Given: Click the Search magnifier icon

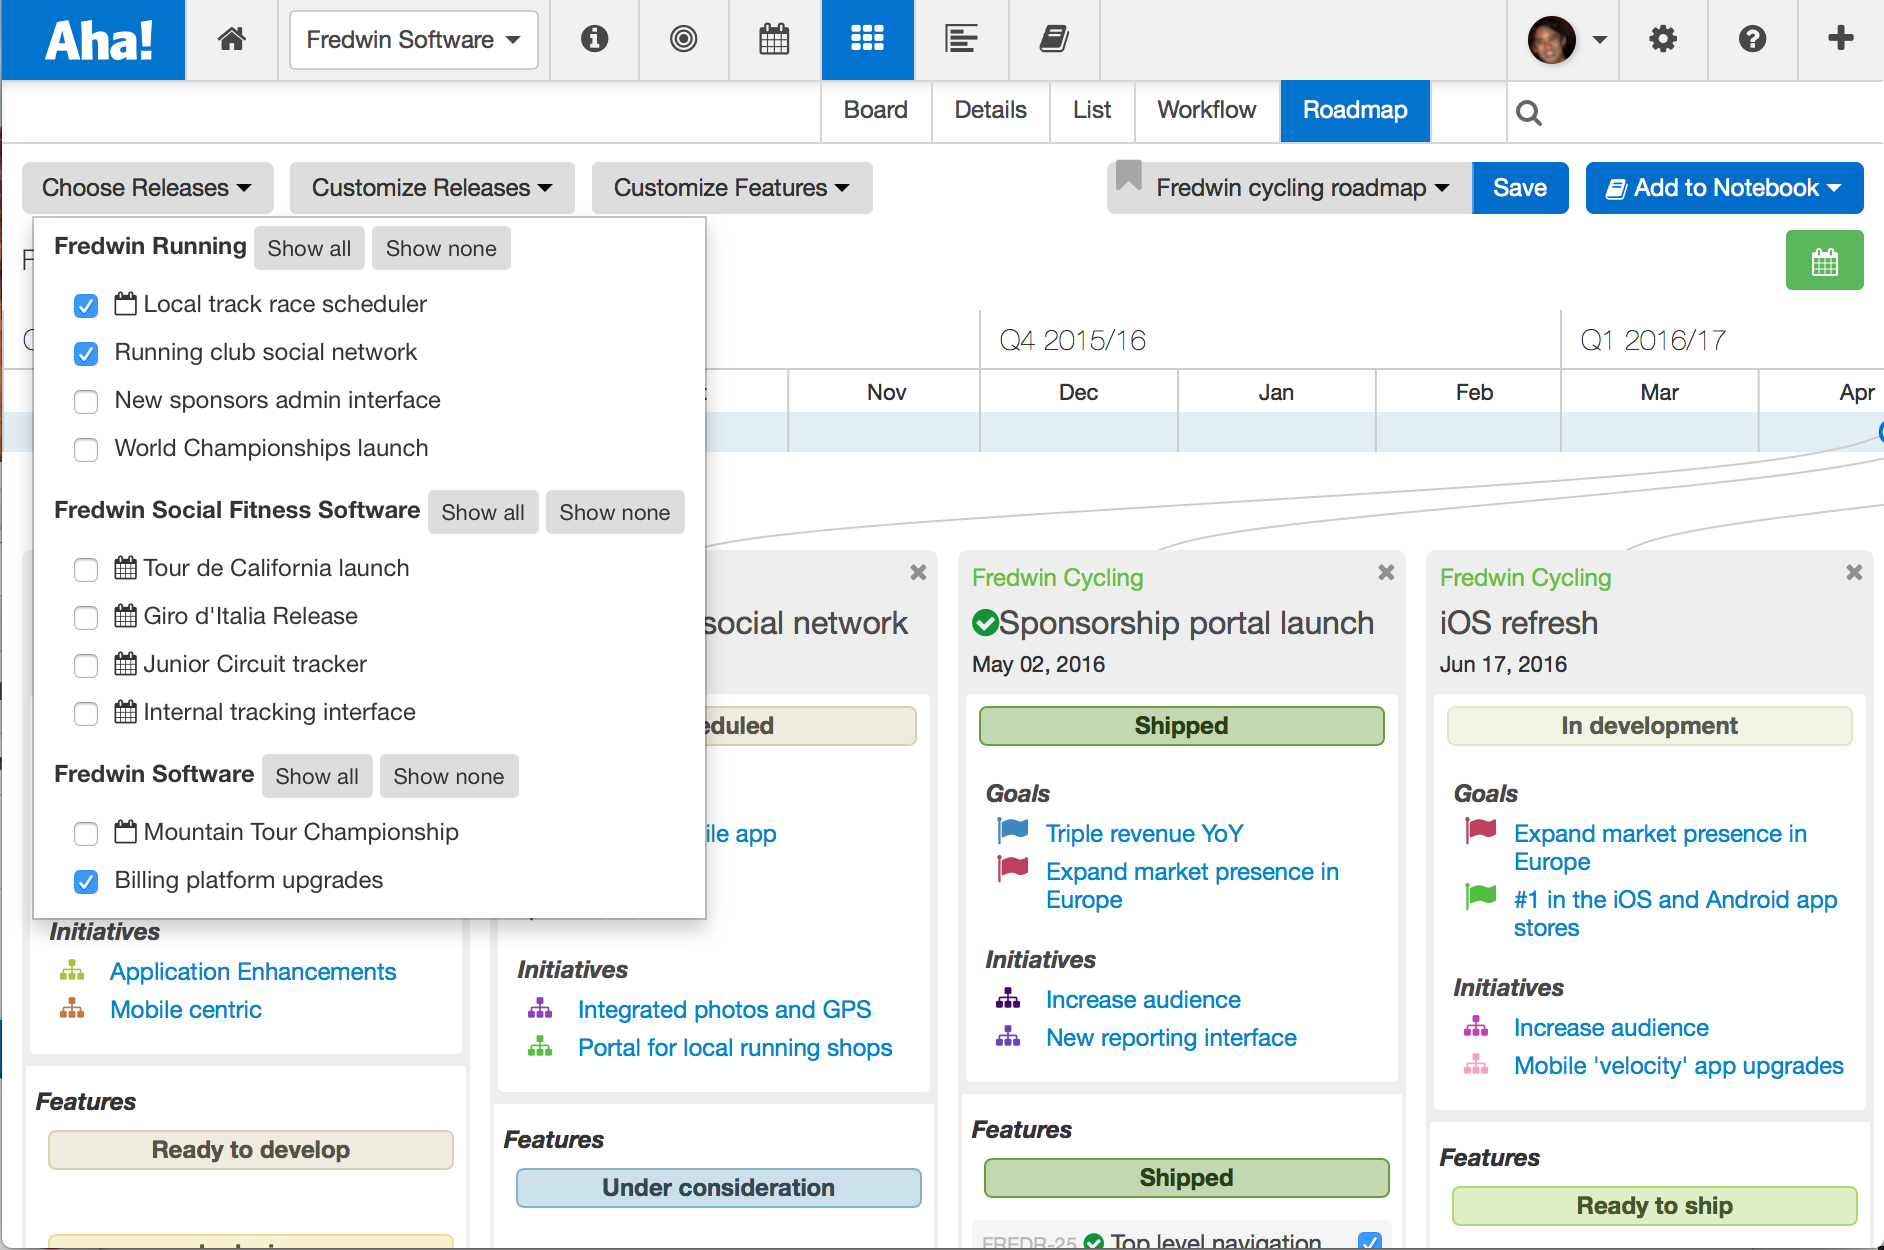Looking at the screenshot, I should click(1528, 113).
